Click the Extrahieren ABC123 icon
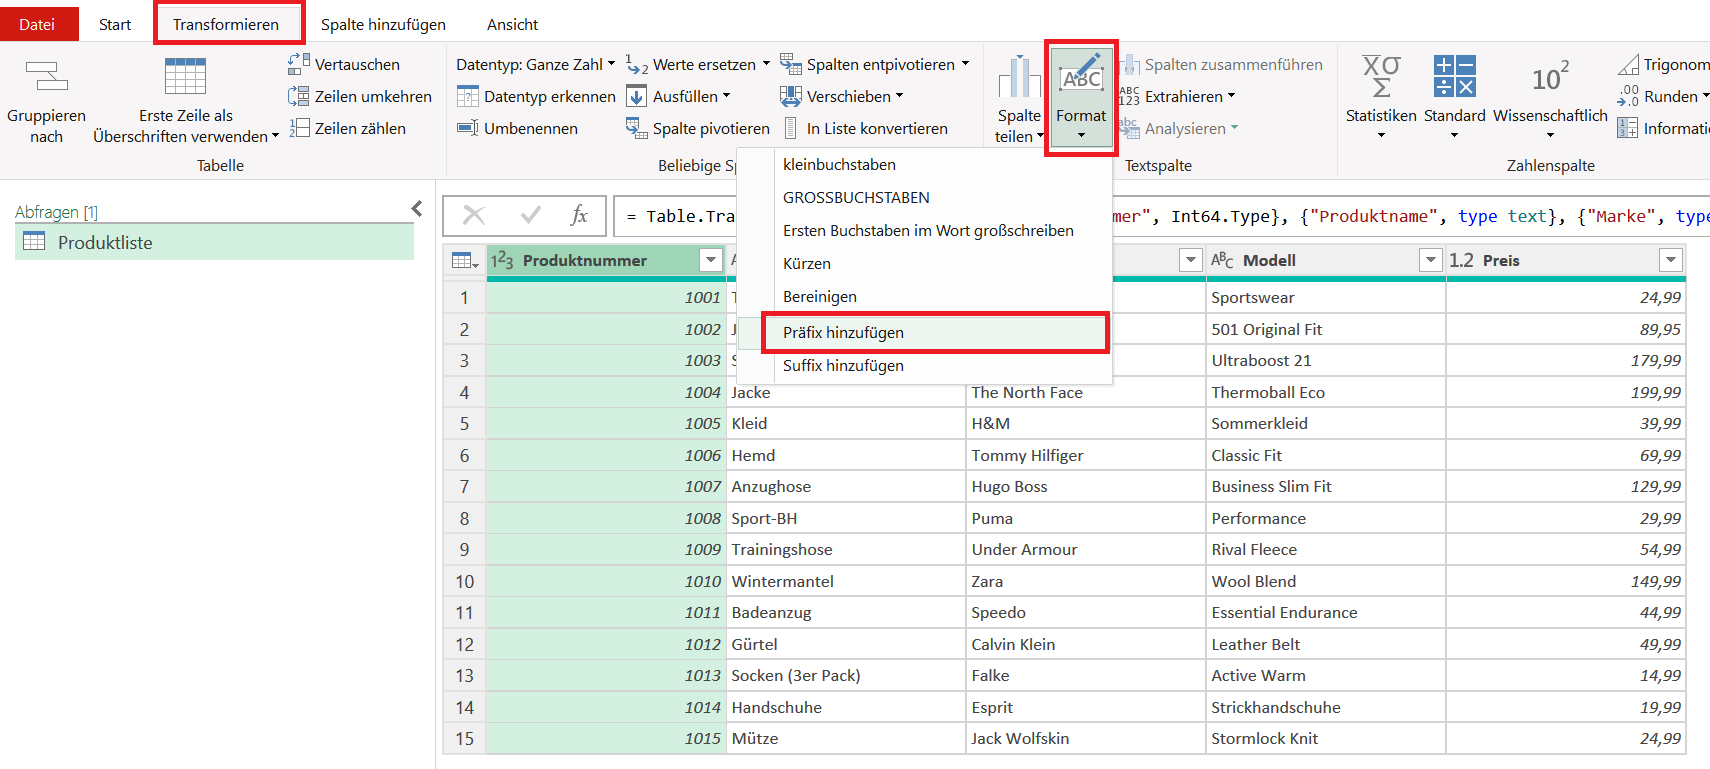The image size is (1710, 769). (1130, 96)
